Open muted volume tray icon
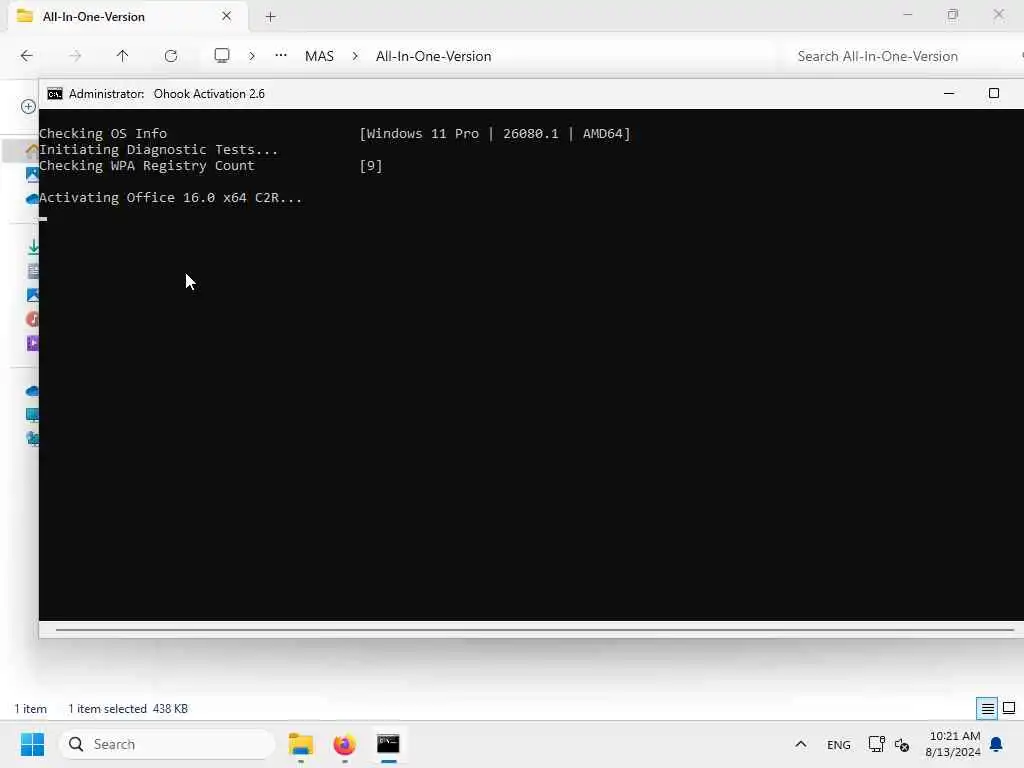This screenshot has height=768, width=1024. click(x=902, y=744)
